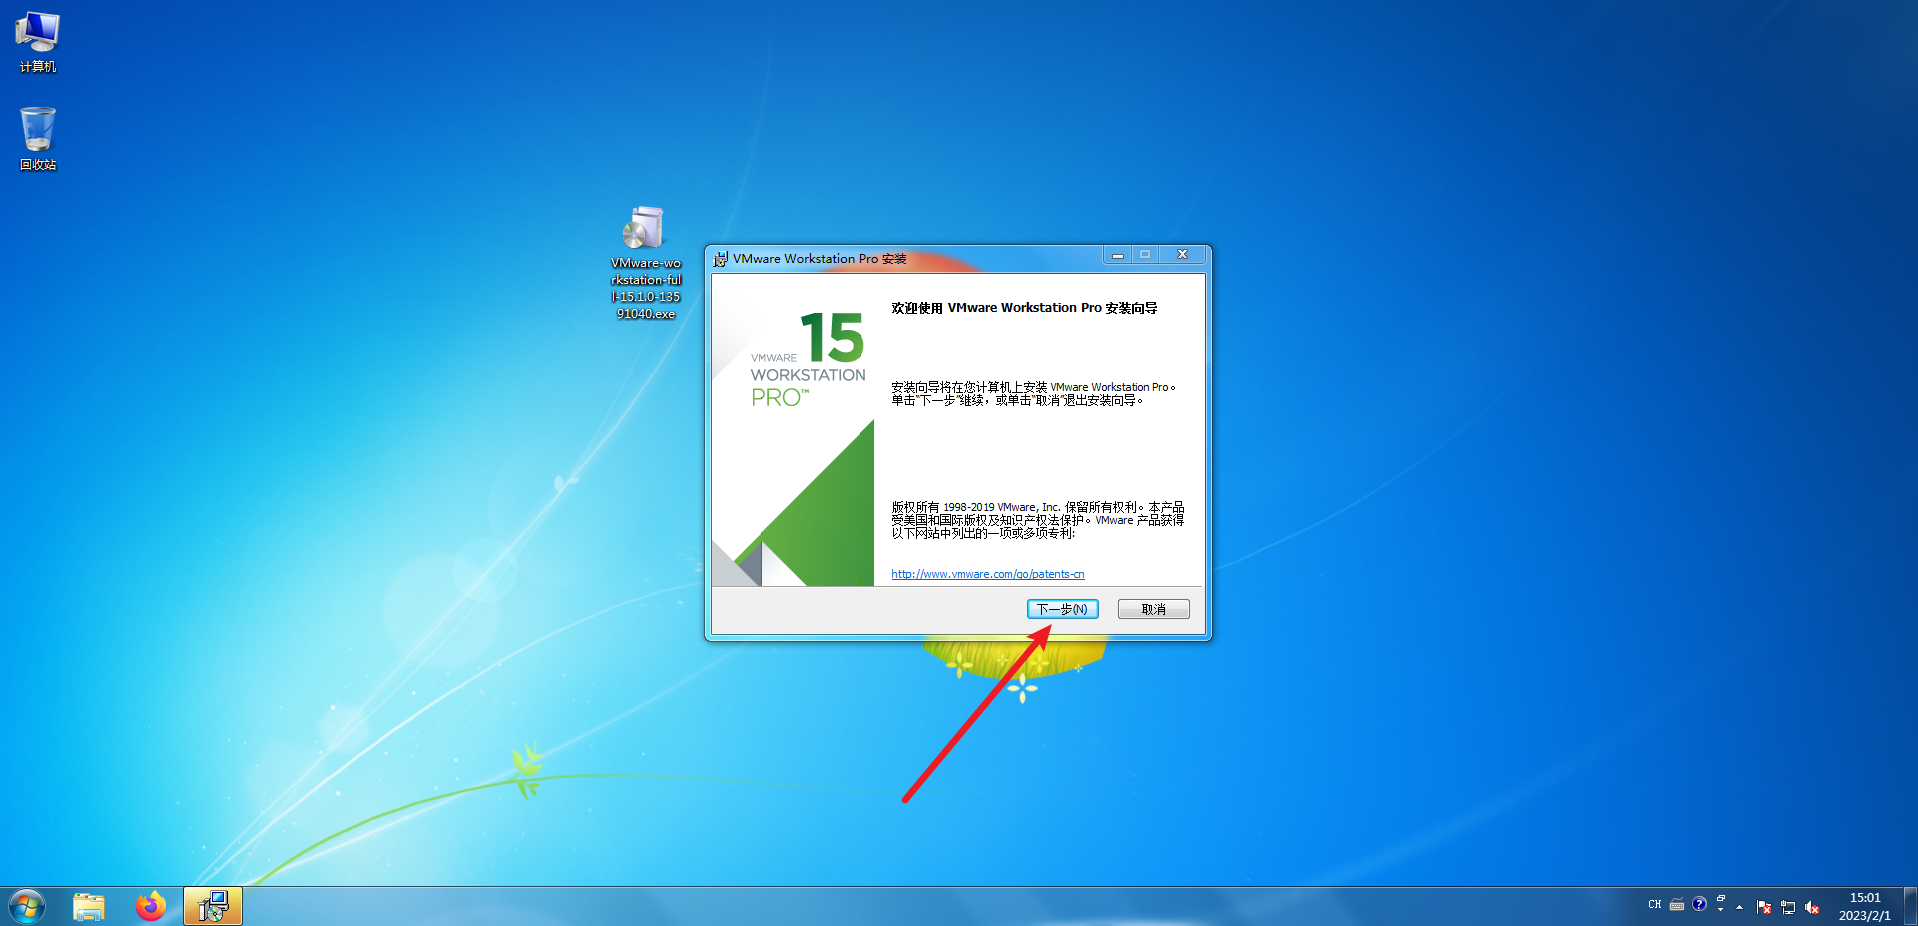Select the 回收站 recycle bin icon
This screenshot has height=926, width=1918.
tap(38, 139)
